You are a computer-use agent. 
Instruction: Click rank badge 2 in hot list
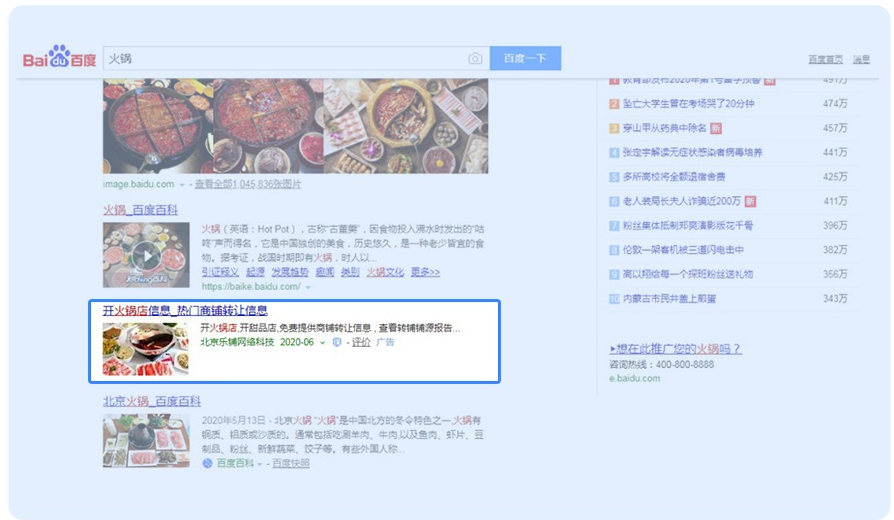[614, 104]
